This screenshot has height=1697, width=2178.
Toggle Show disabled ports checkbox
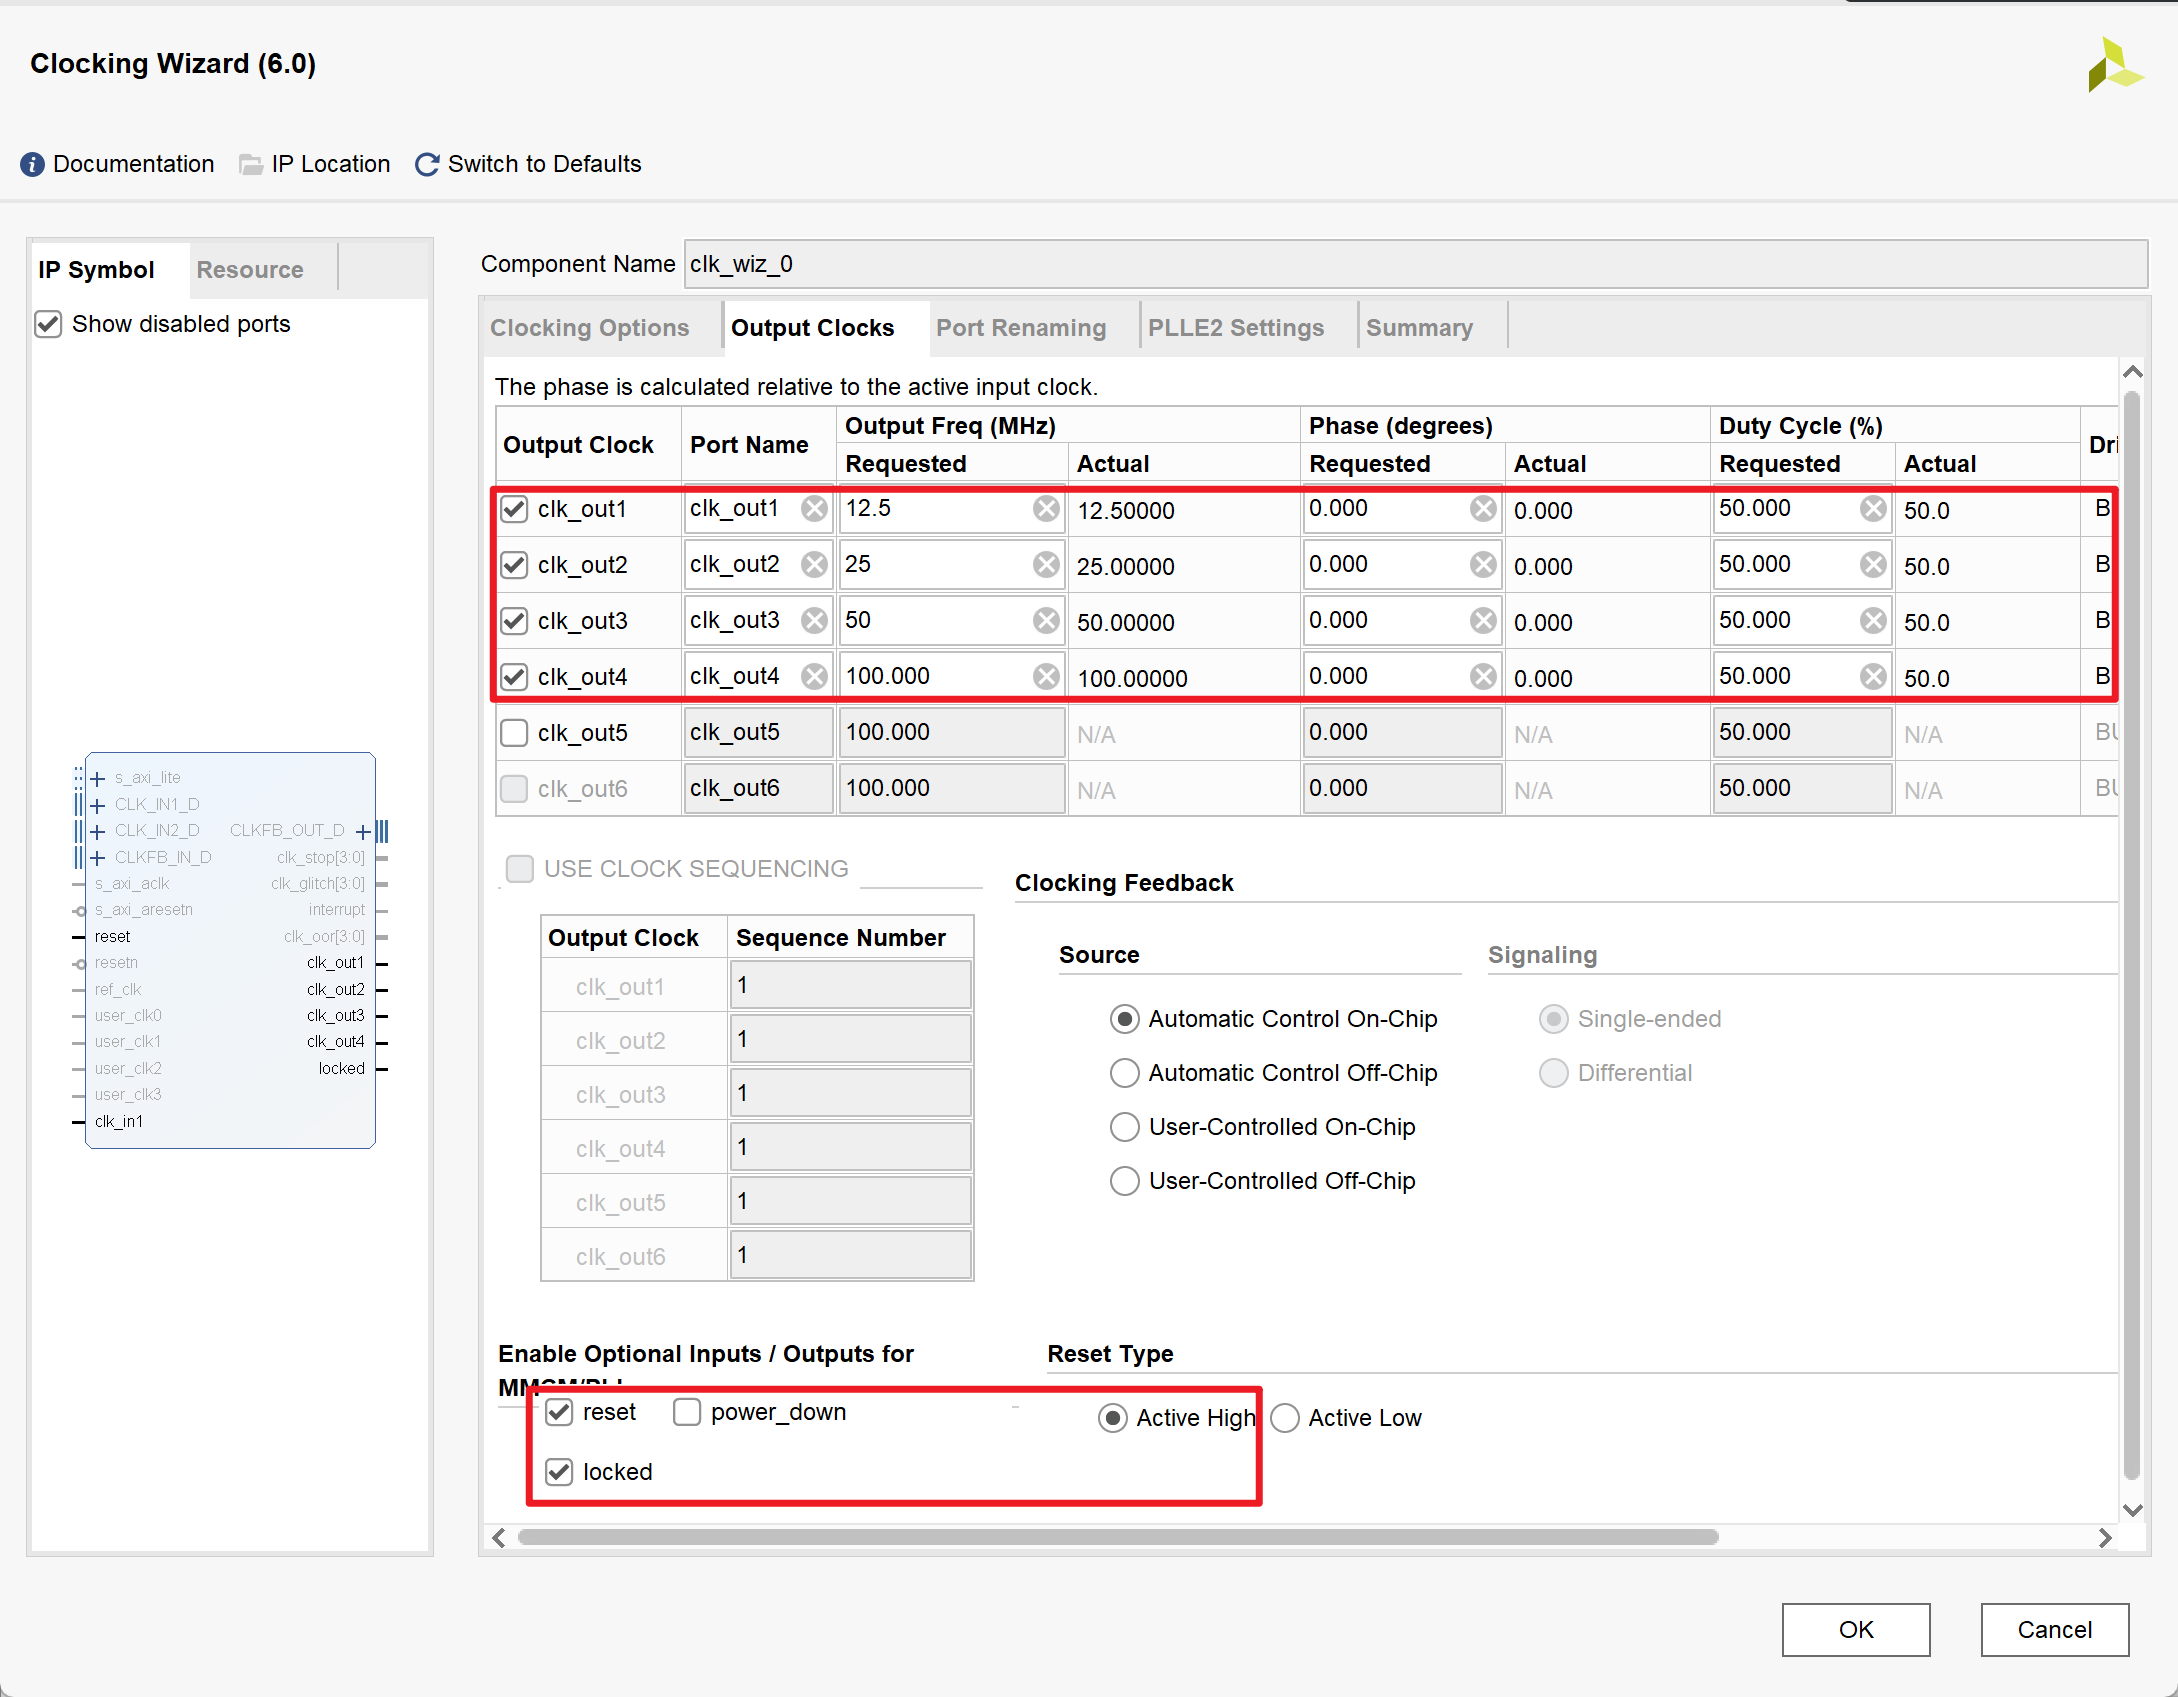pyautogui.click(x=48, y=324)
